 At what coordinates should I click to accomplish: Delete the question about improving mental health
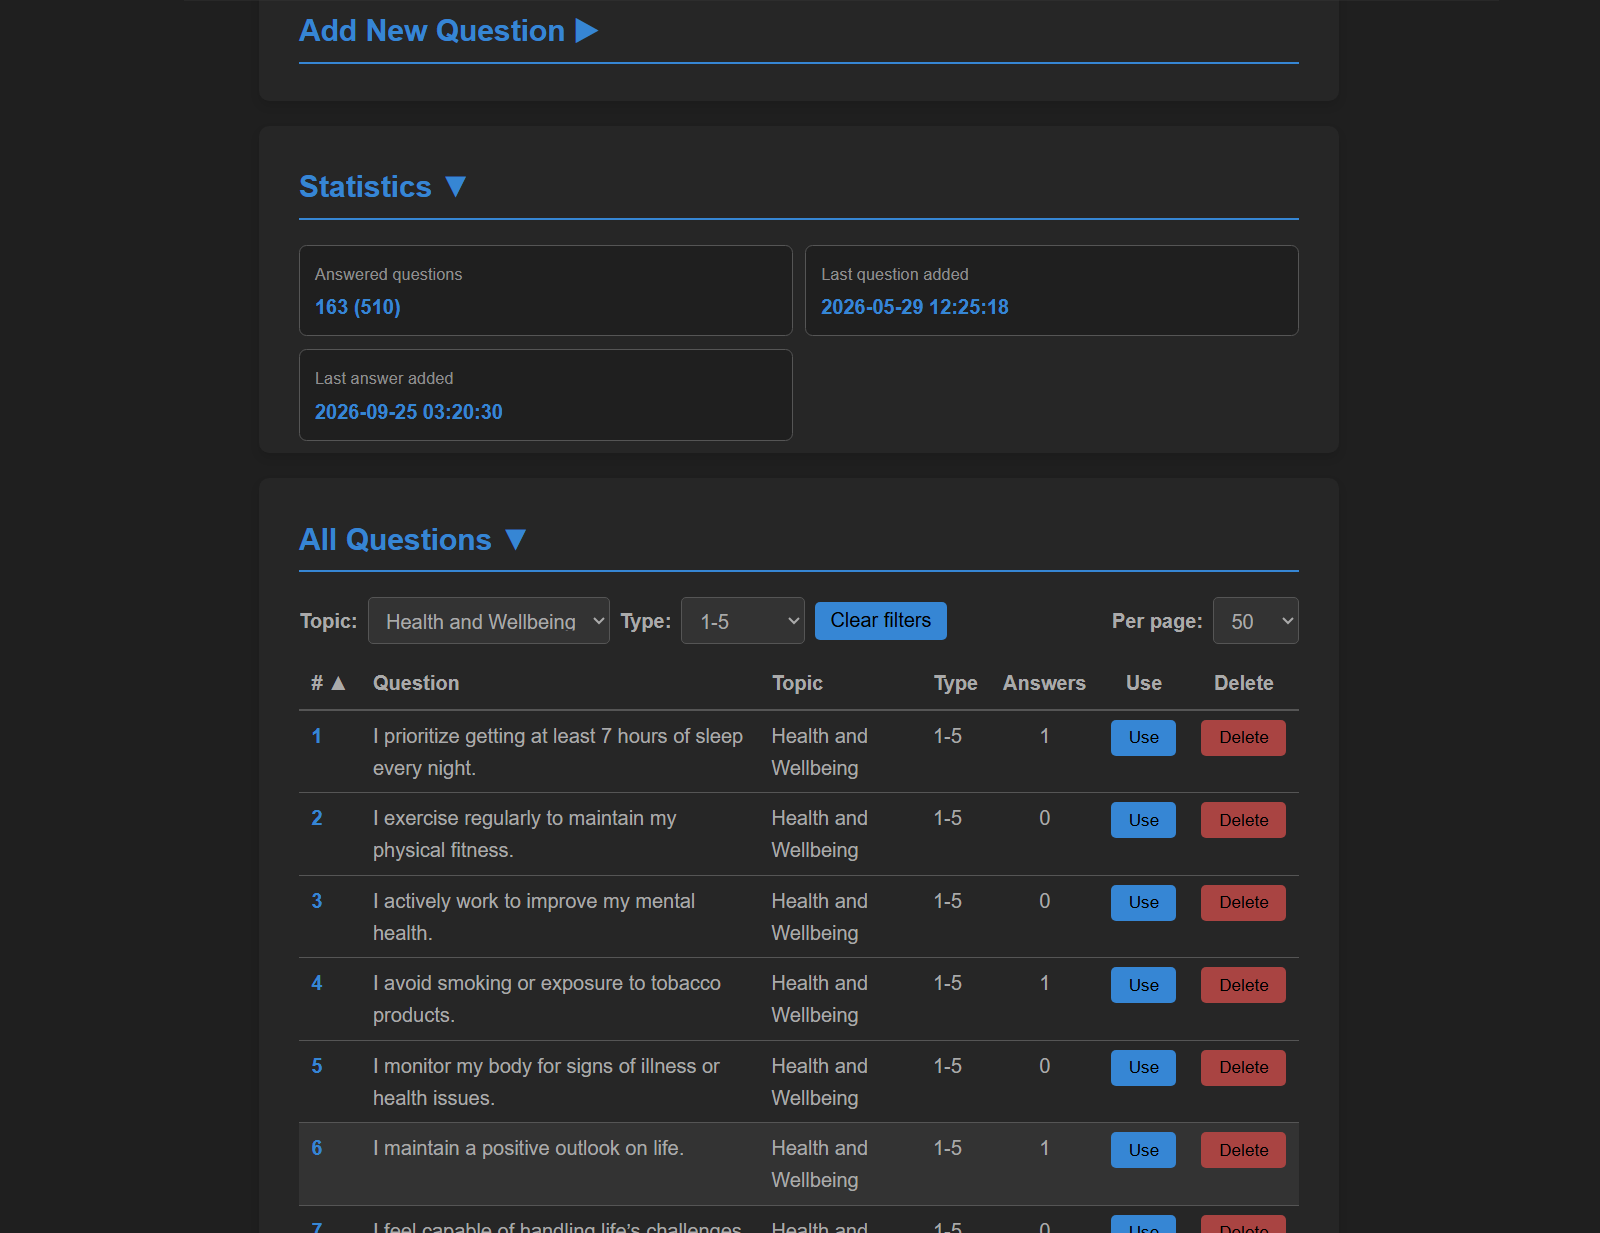tap(1243, 903)
